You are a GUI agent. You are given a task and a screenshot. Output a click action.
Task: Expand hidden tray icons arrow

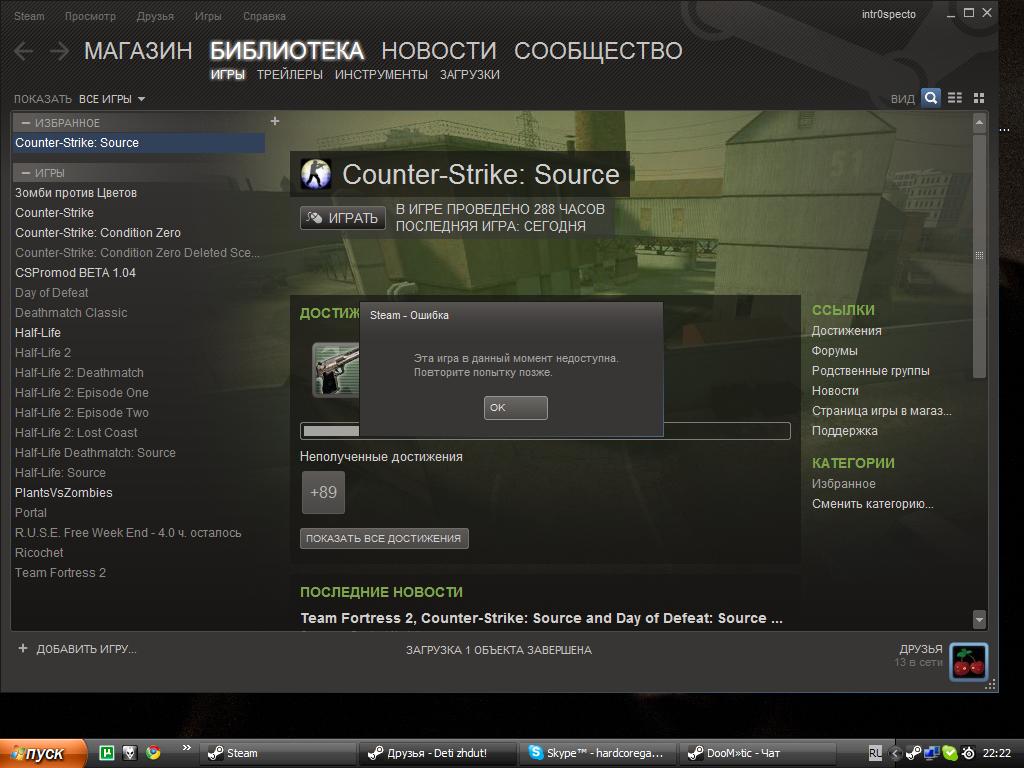coord(895,753)
